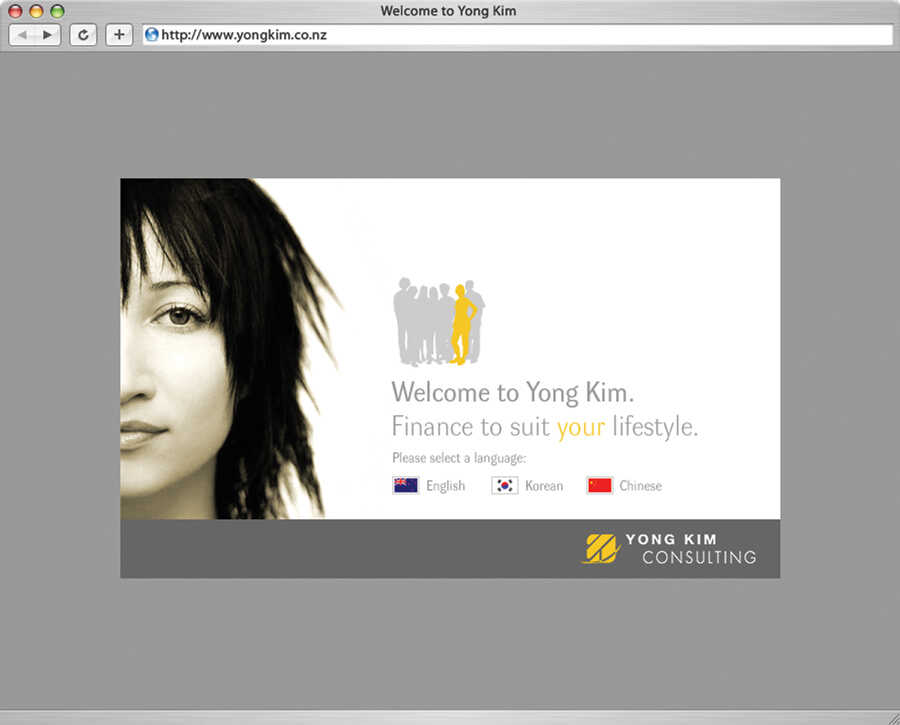
Task: Click the browser back arrow button
Action: click(x=22, y=35)
